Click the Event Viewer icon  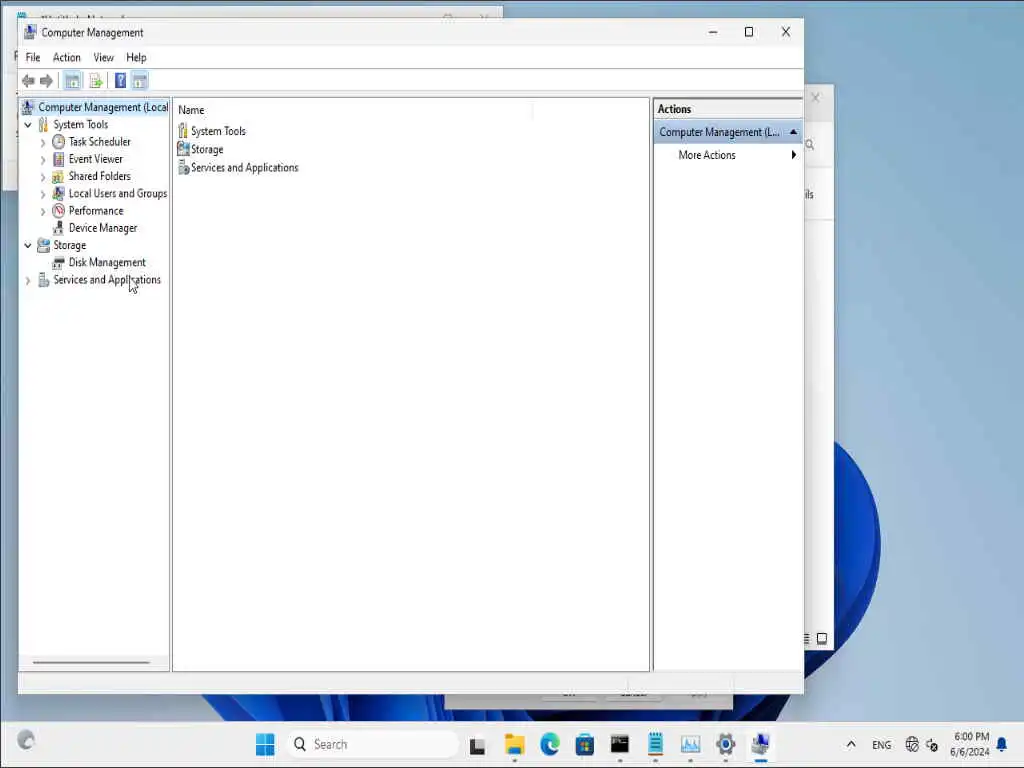pos(59,159)
